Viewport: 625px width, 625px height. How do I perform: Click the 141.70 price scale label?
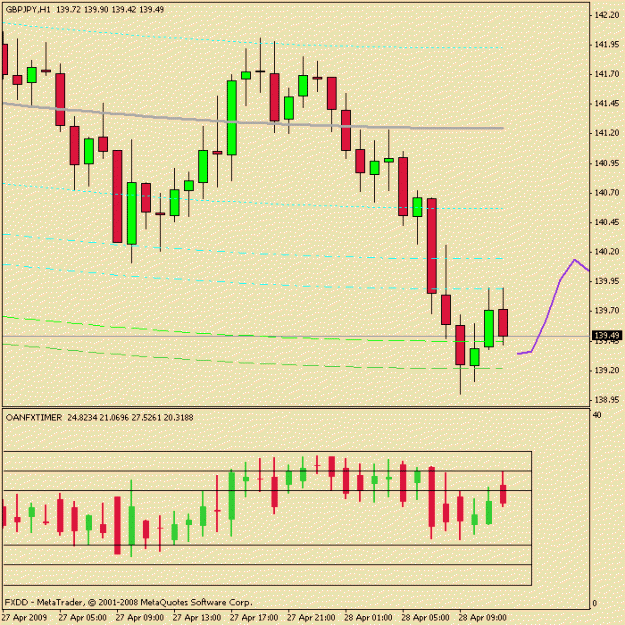(x=607, y=74)
